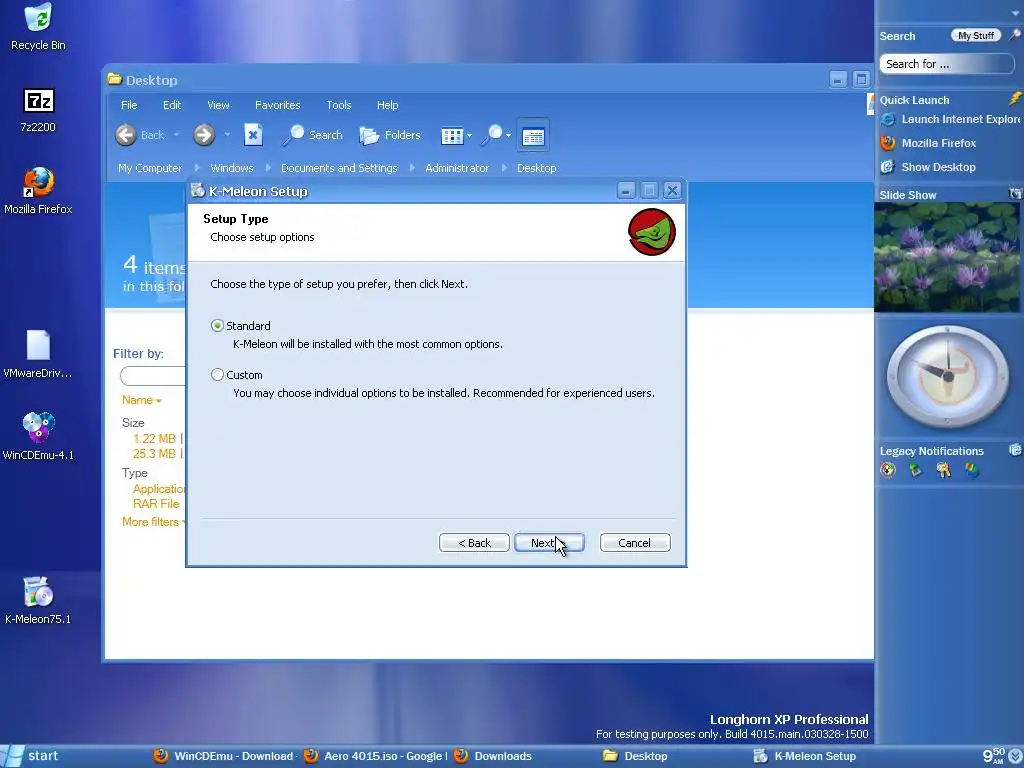
Task: Click the Forward arrow in Desktop window toolbar
Action: [x=204, y=135]
